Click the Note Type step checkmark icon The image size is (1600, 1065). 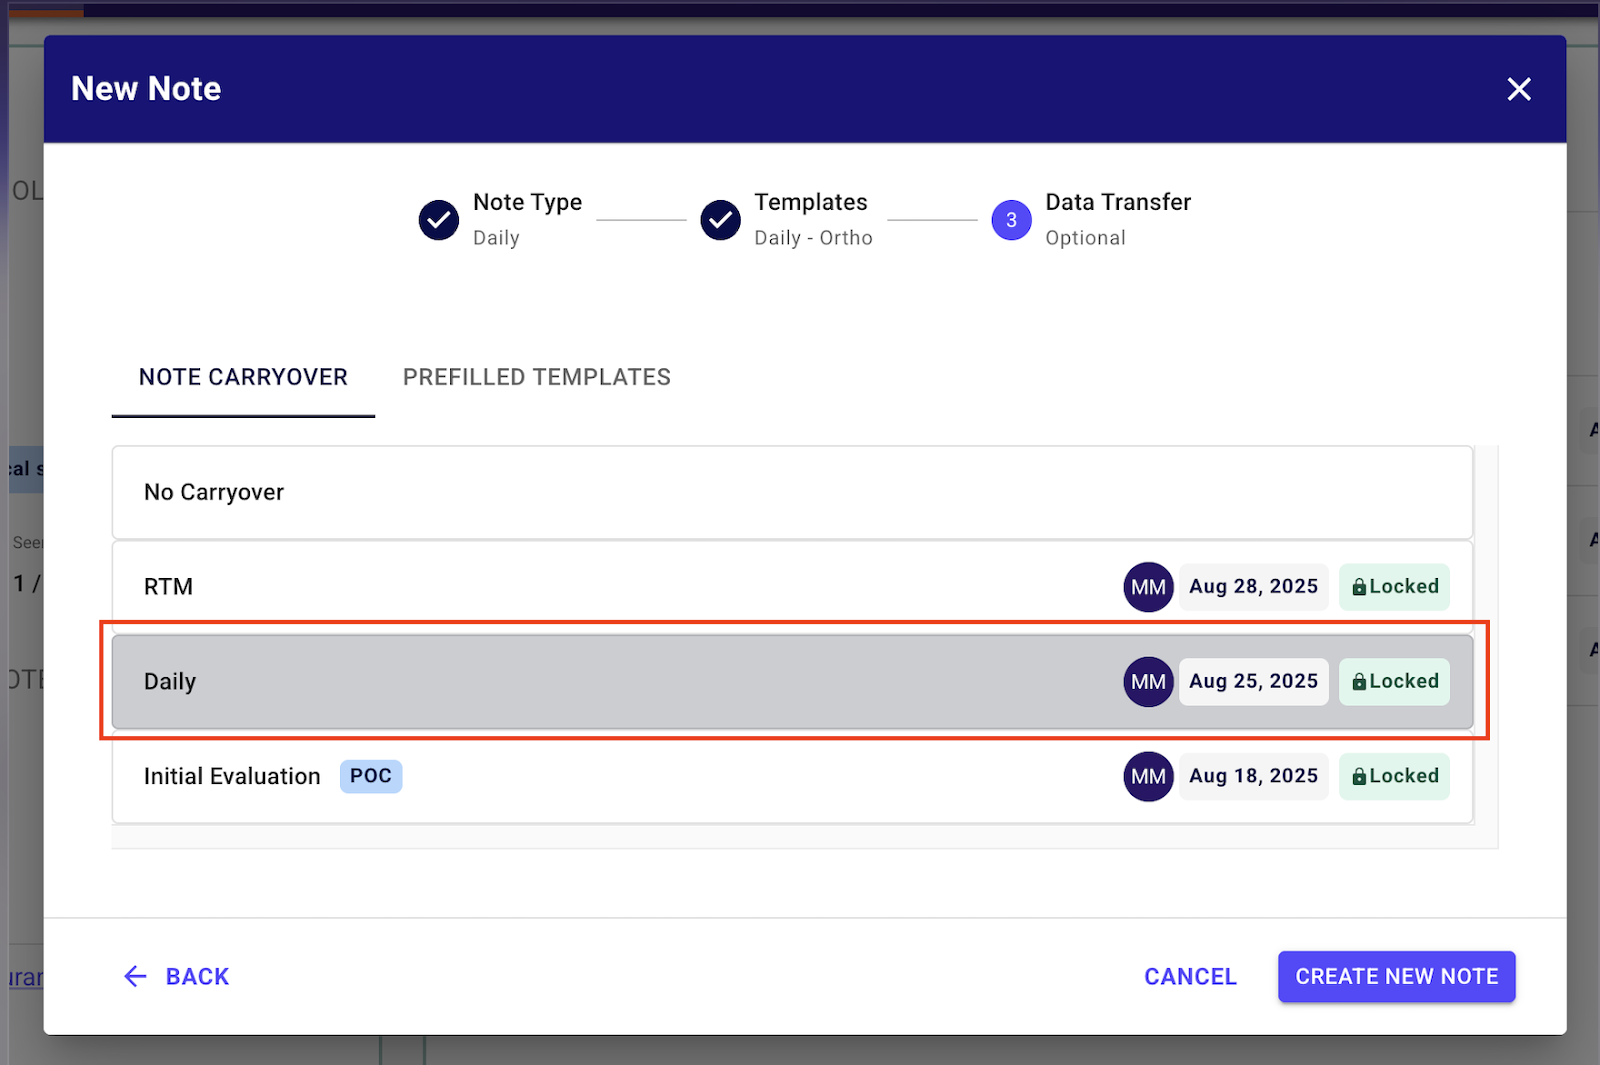(x=438, y=220)
